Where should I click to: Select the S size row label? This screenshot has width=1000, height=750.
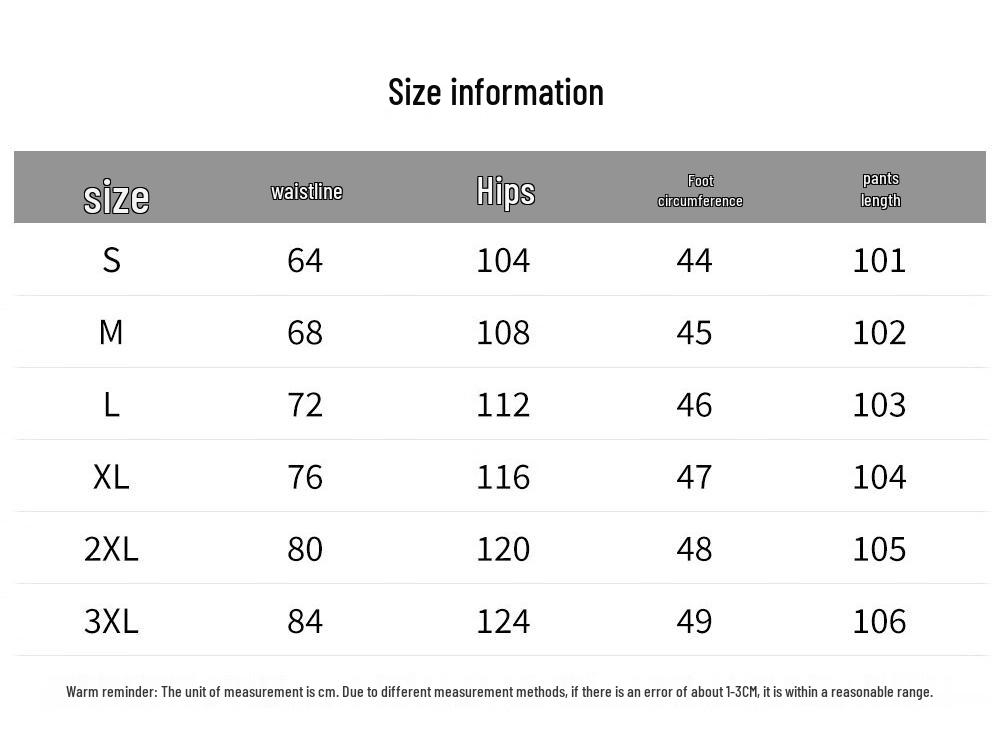click(x=111, y=260)
